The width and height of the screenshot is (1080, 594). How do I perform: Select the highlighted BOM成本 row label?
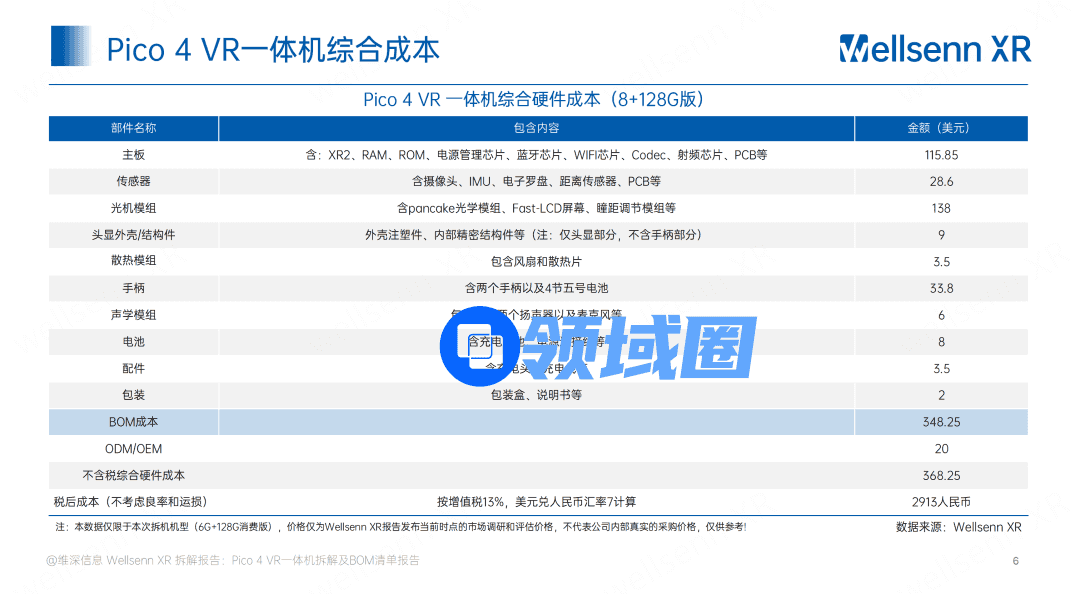point(133,422)
